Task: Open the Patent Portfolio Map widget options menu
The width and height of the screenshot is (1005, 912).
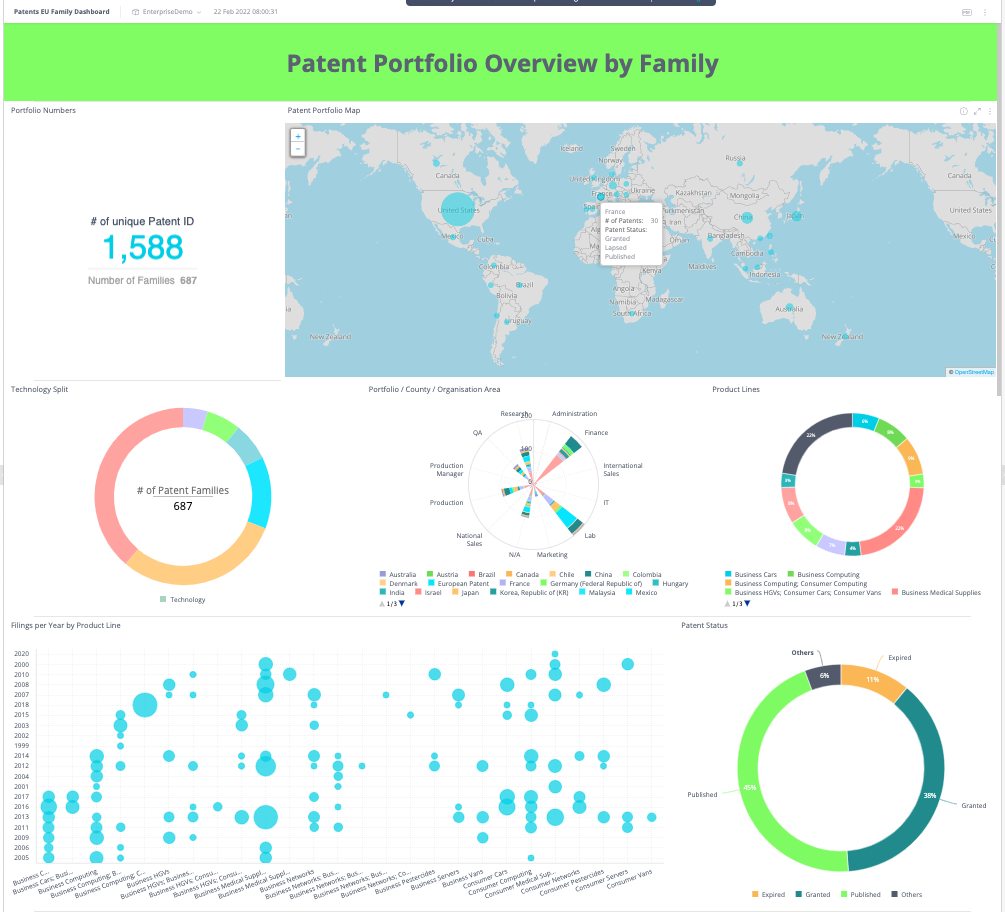Action: click(990, 111)
